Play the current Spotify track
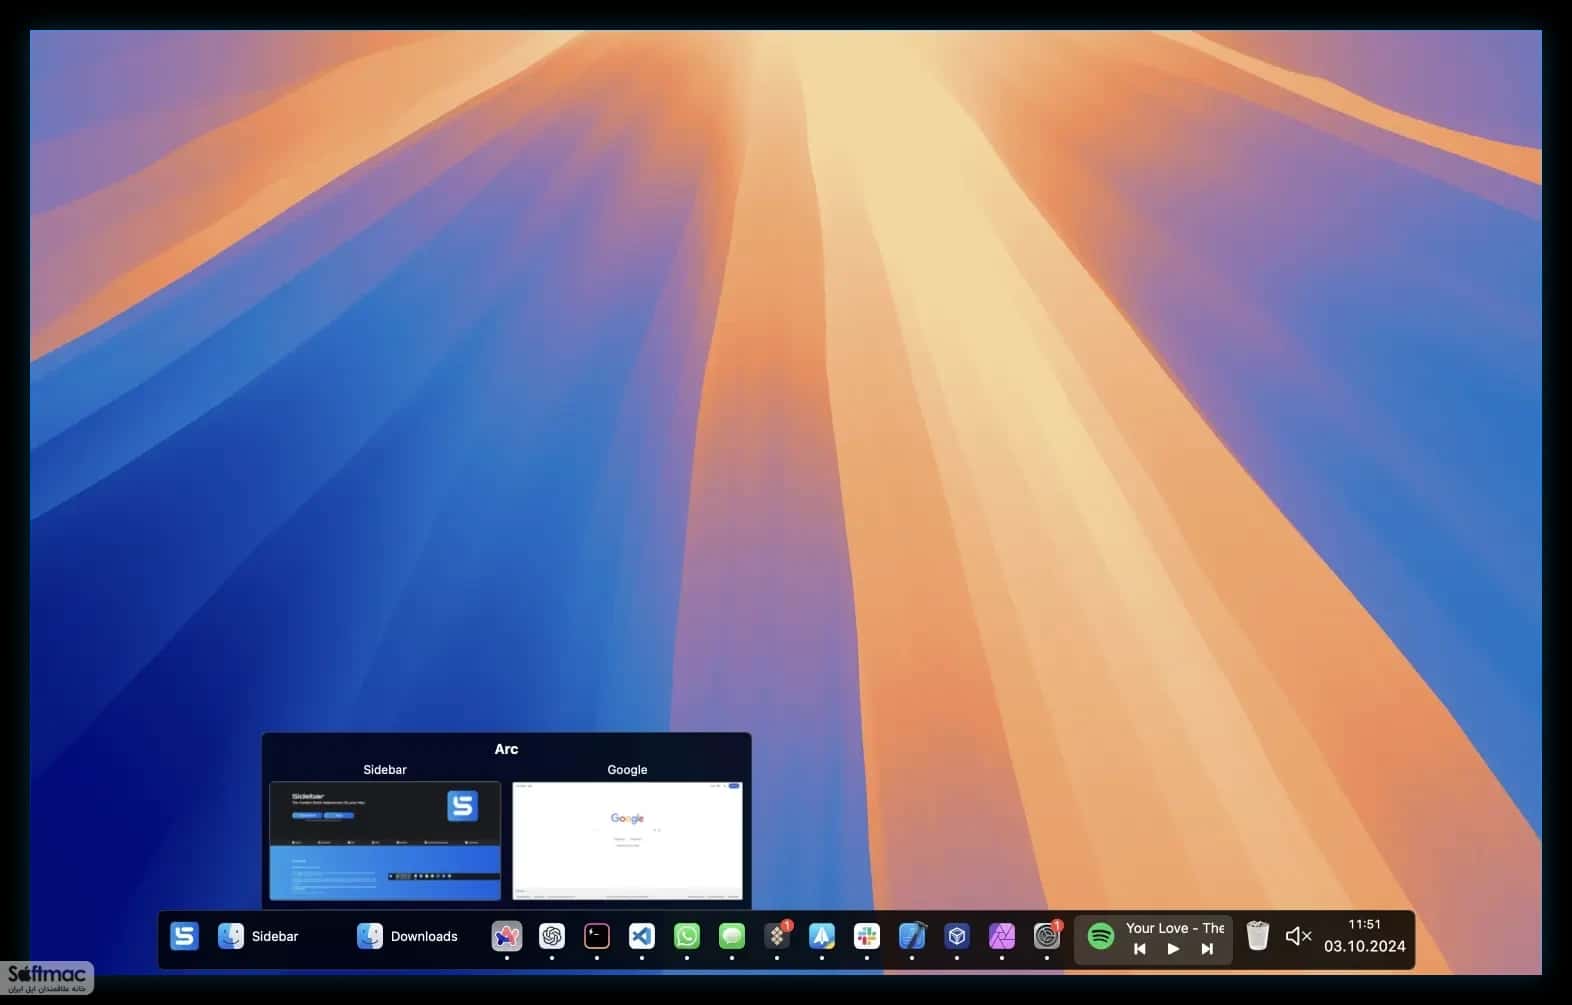This screenshot has width=1572, height=1005. coord(1174,949)
